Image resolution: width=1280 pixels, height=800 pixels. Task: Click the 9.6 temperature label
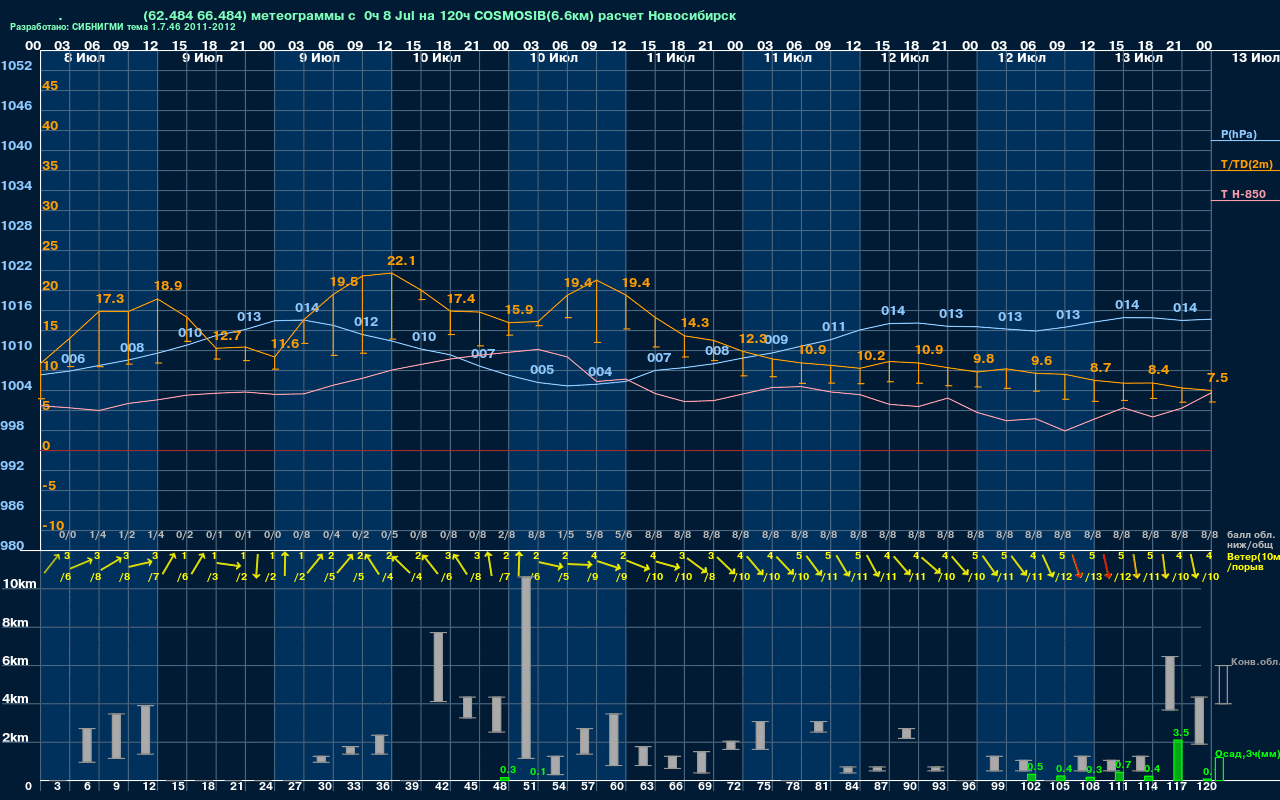1042,361
